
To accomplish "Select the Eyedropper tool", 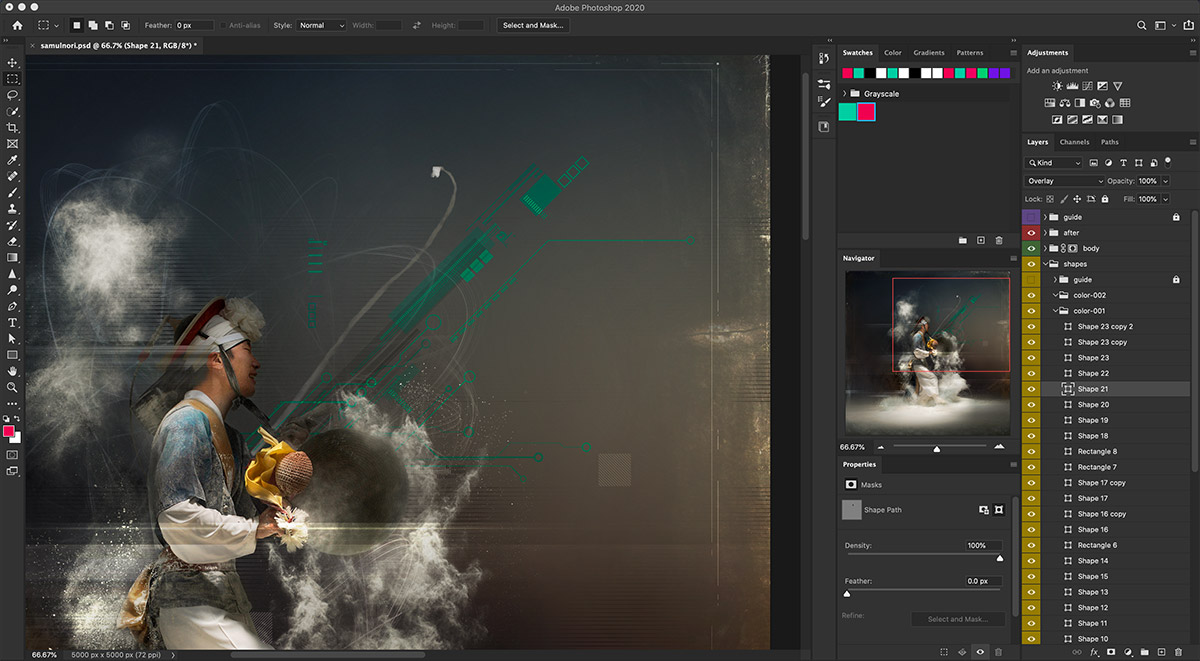I will [x=13, y=160].
